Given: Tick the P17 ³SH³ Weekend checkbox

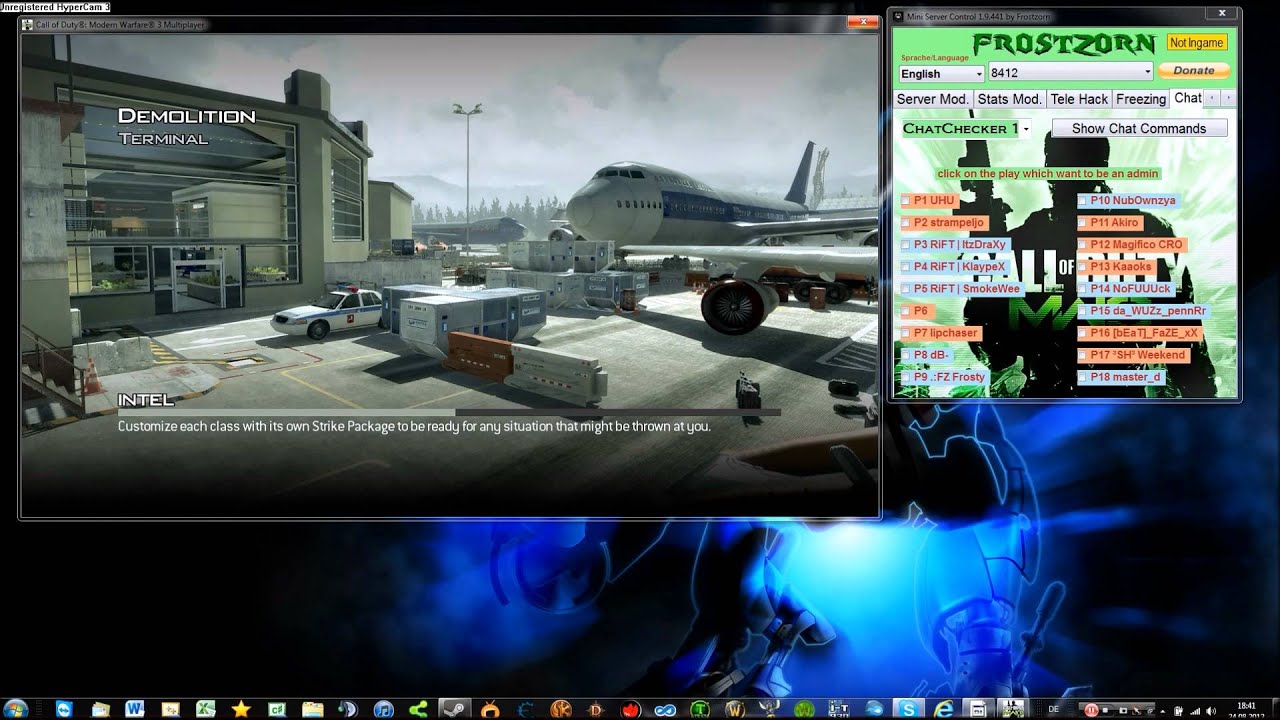Looking at the screenshot, I should tap(1083, 355).
